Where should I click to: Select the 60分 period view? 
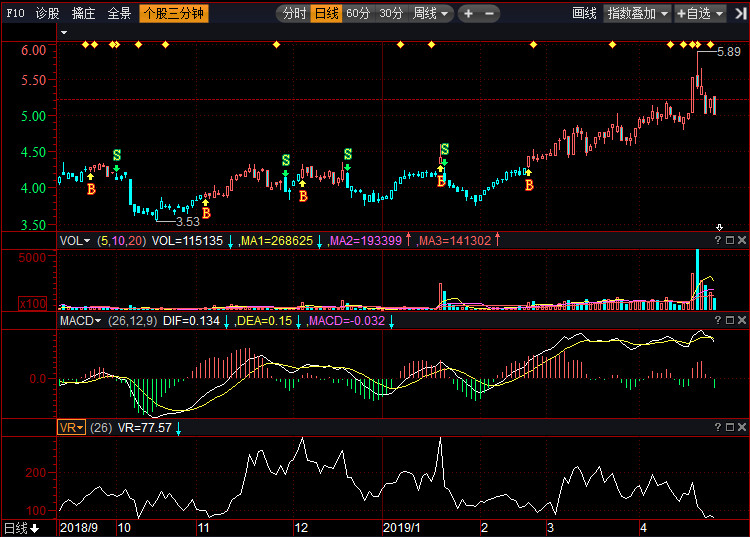[358, 14]
